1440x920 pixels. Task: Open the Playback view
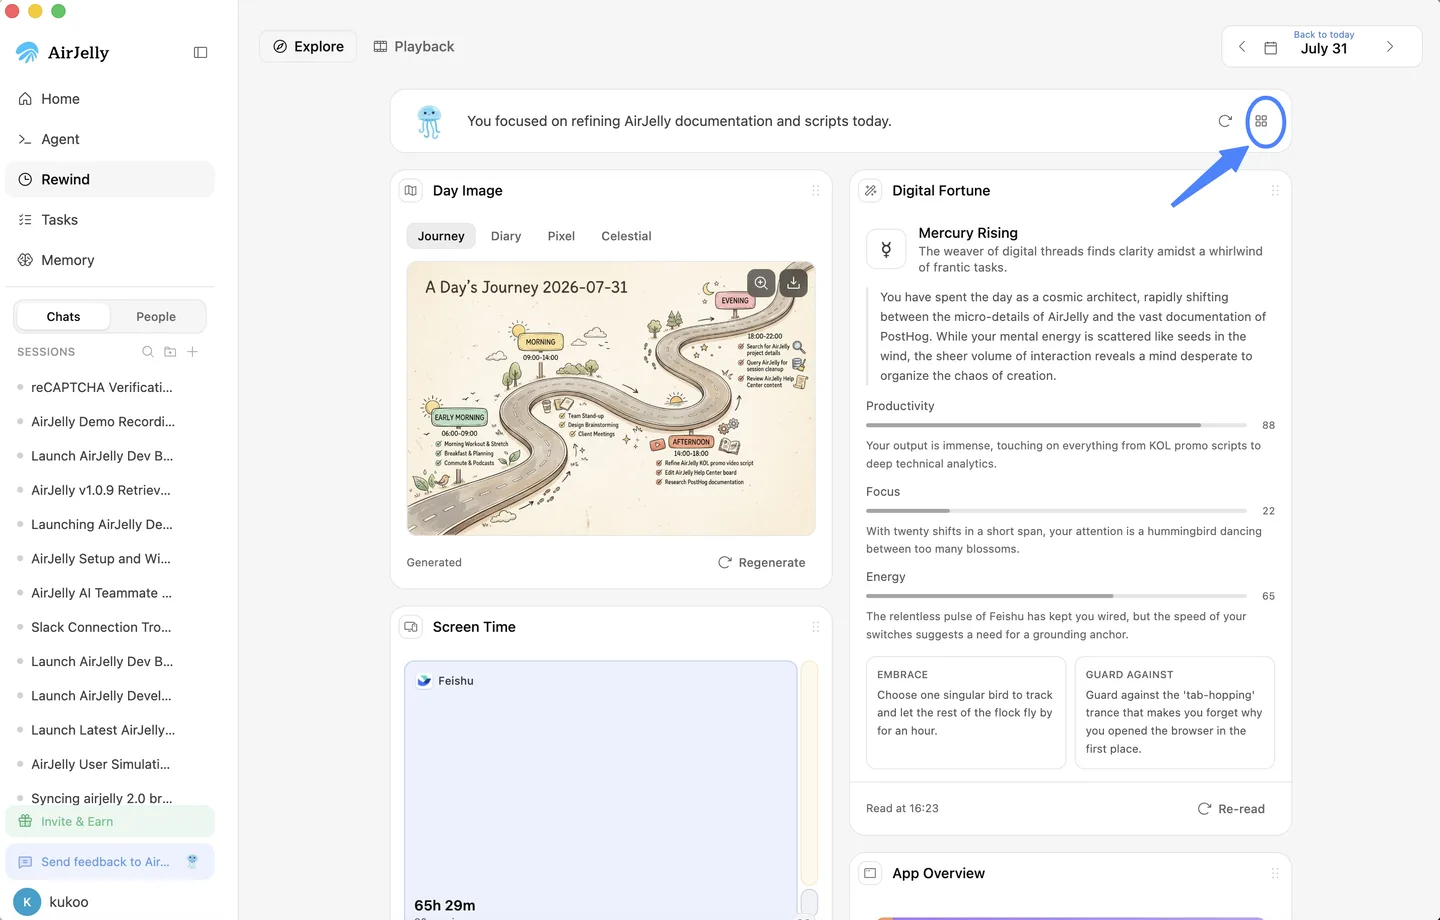414,46
